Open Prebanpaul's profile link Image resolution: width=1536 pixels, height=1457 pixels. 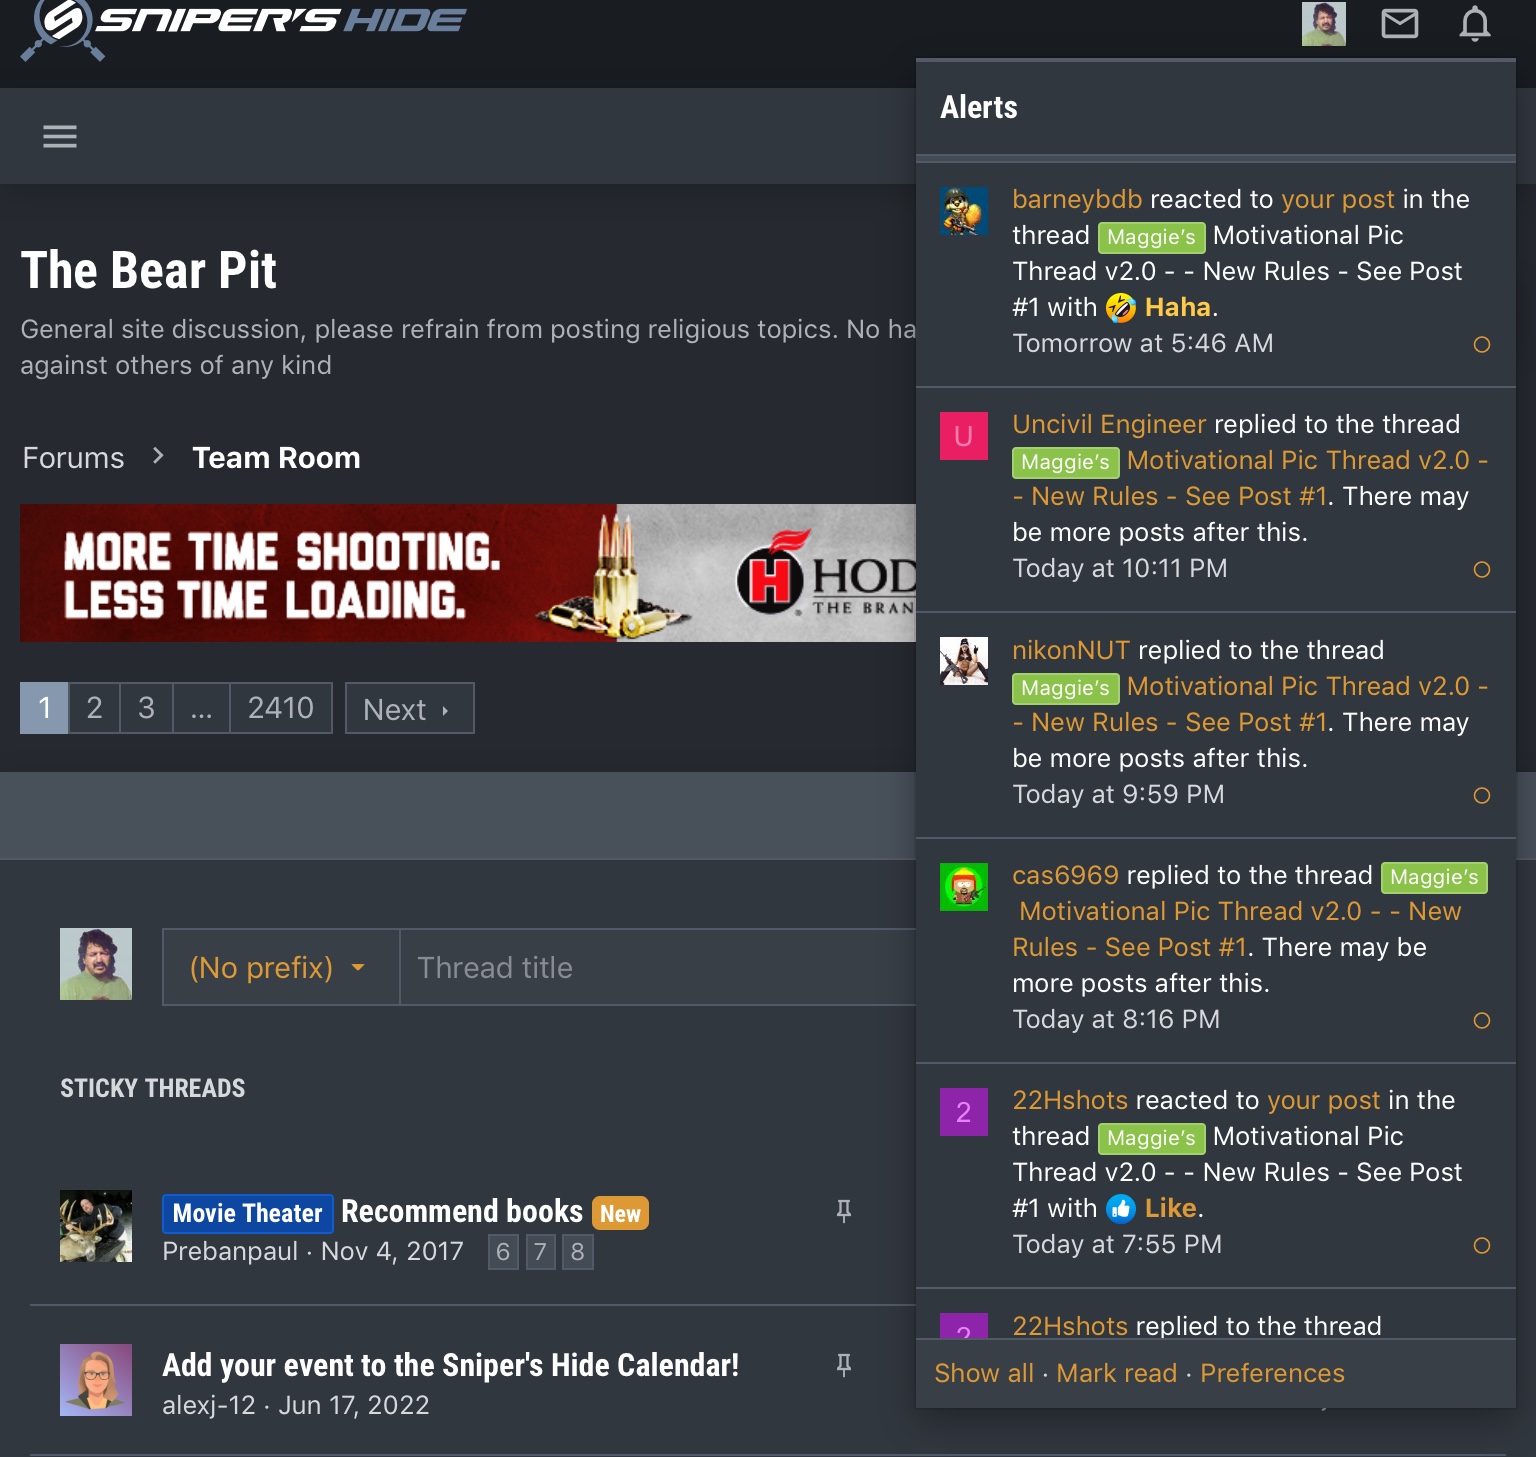pyautogui.click(x=230, y=1251)
